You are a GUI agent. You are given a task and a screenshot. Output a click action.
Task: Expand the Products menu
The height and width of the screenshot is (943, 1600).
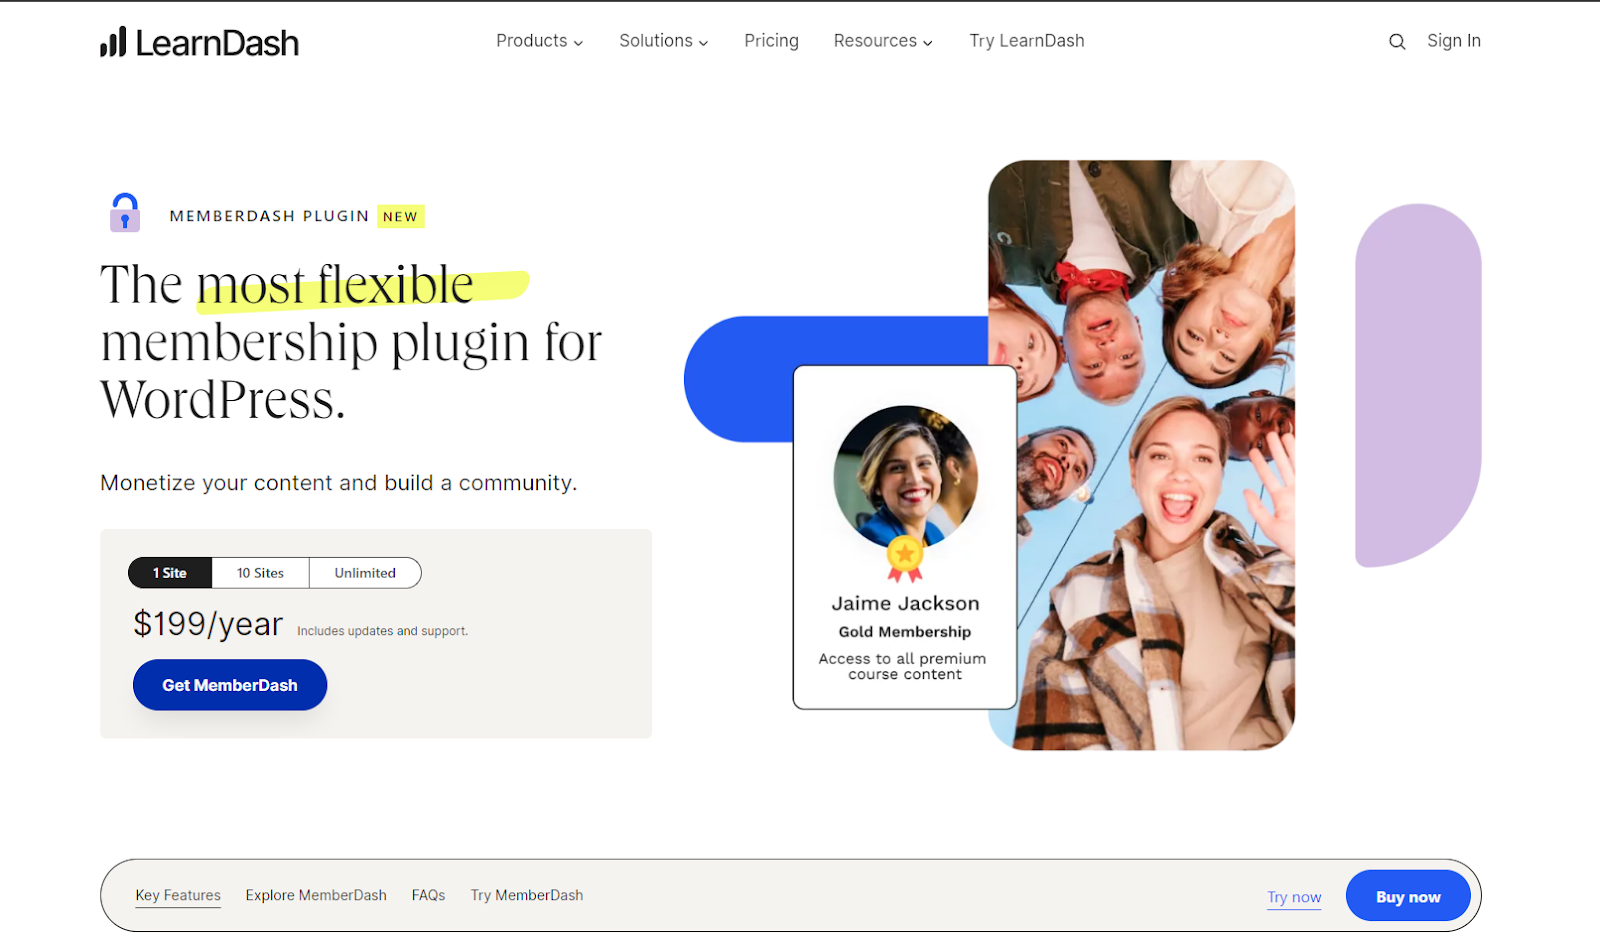point(540,41)
